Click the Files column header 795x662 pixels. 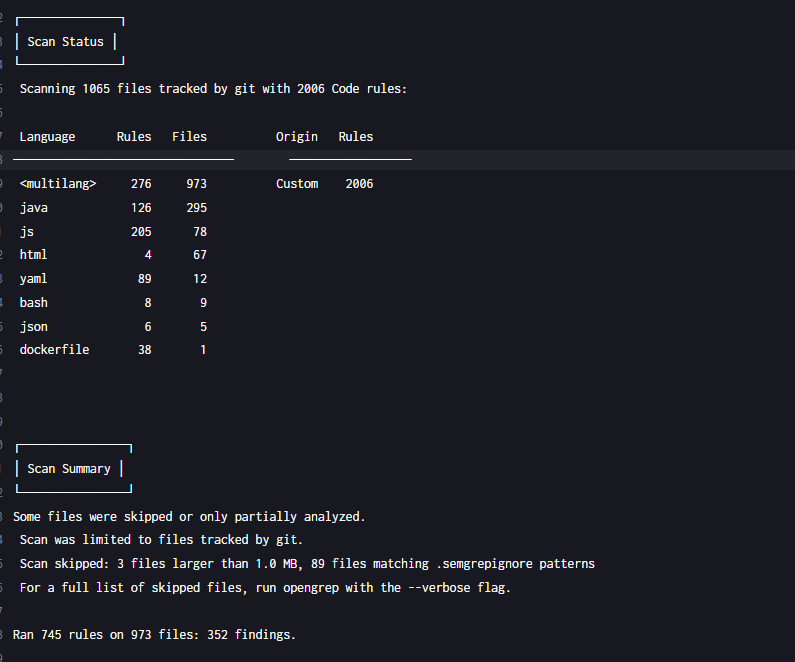pos(189,137)
